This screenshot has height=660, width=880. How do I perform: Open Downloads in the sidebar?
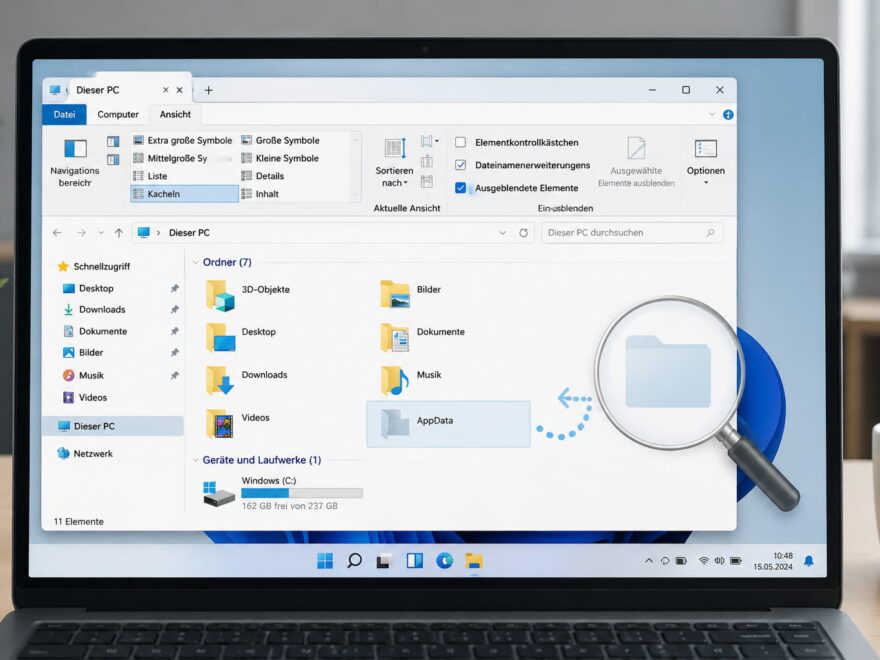(x=94, y=309)
